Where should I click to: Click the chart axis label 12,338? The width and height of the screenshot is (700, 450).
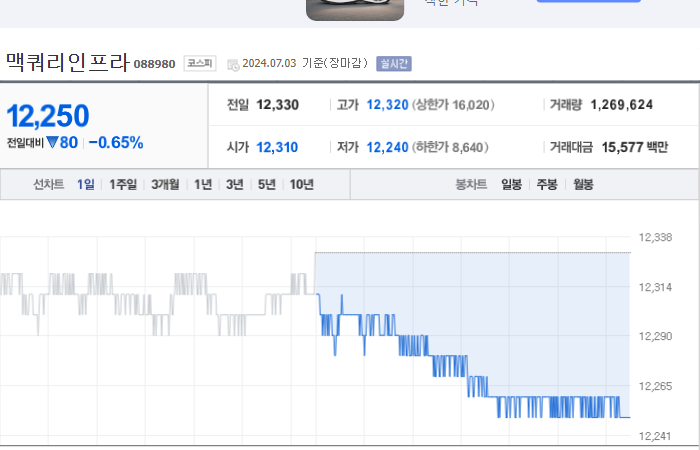pos(655,238)
